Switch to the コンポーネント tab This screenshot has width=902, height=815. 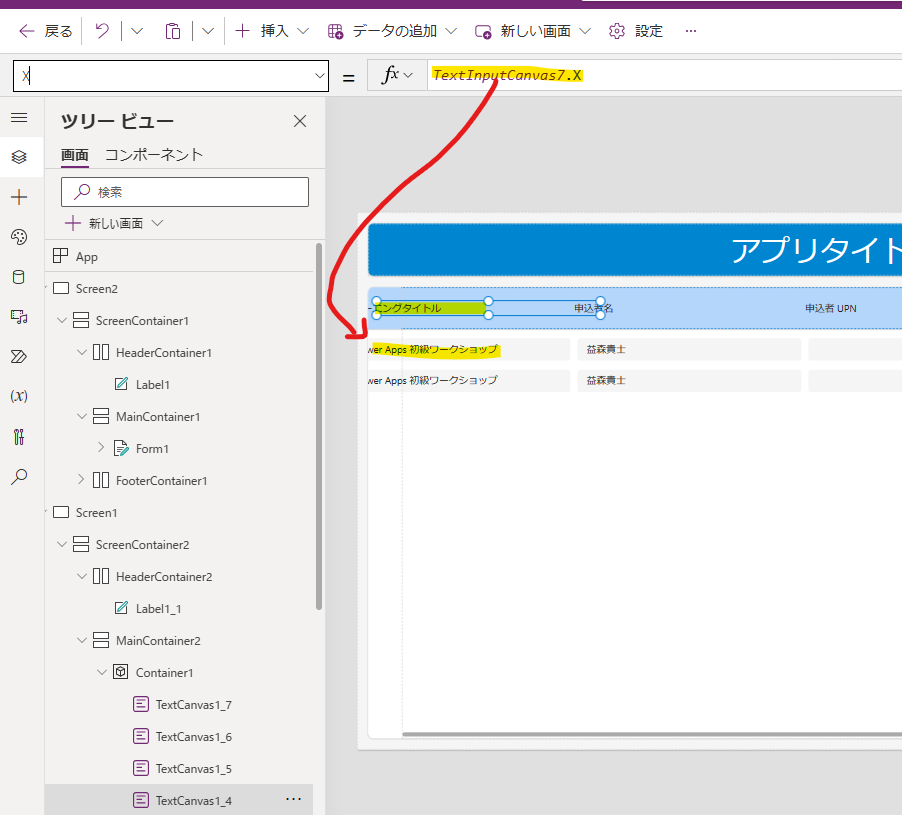pos(154,155)
